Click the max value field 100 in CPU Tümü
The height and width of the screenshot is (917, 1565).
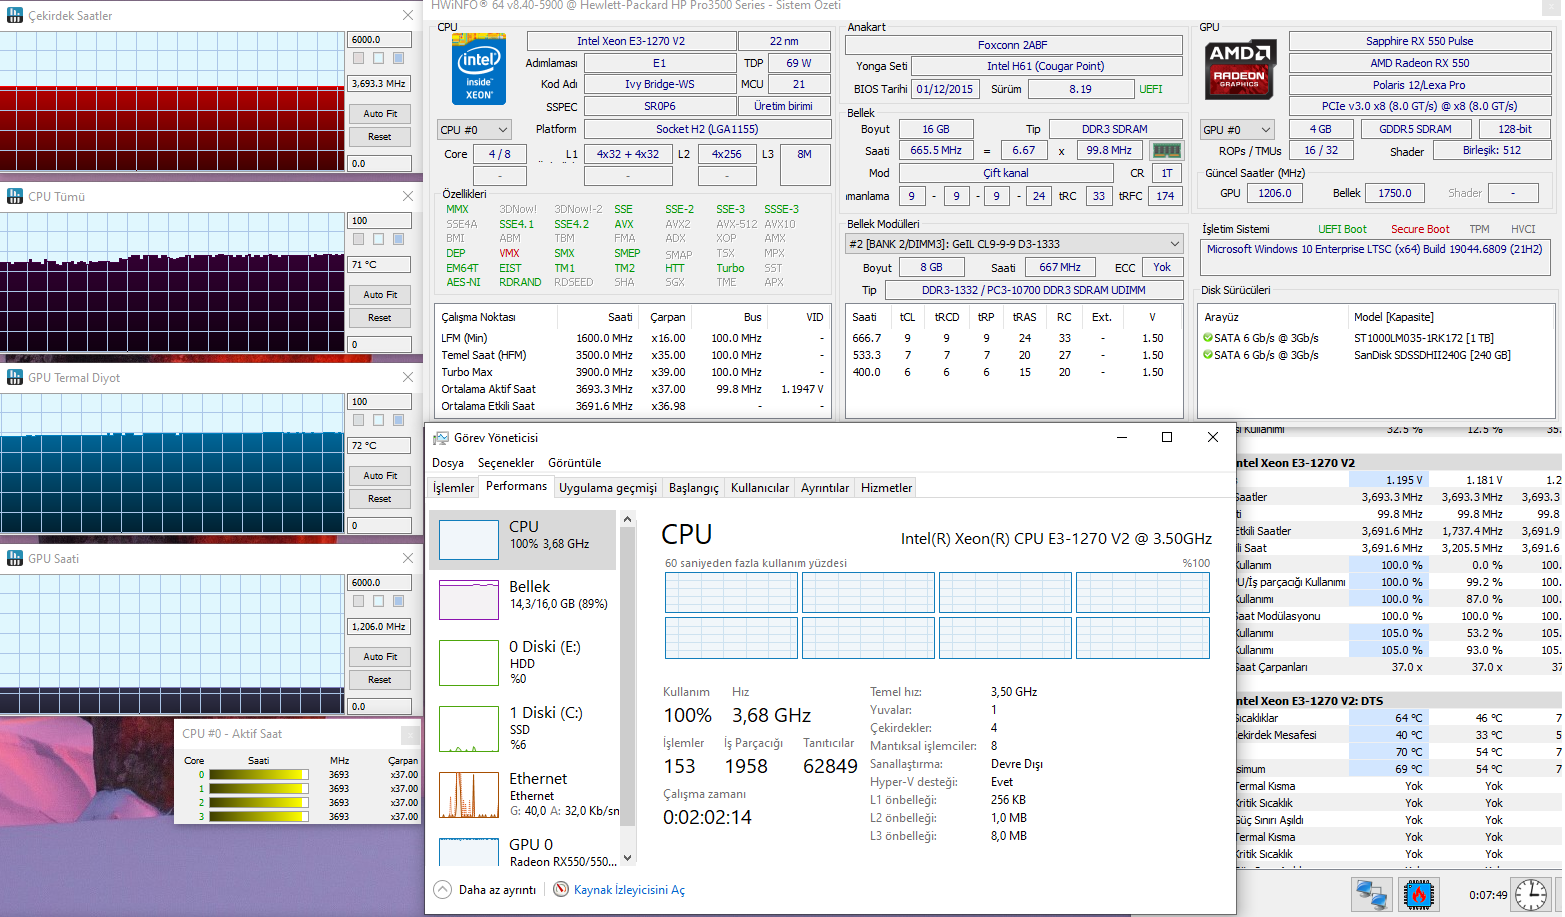[380, 221]
